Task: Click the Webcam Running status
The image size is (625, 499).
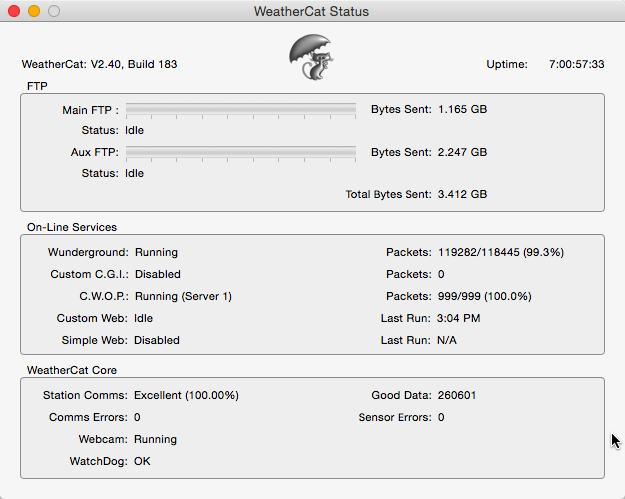Action: 155,439
